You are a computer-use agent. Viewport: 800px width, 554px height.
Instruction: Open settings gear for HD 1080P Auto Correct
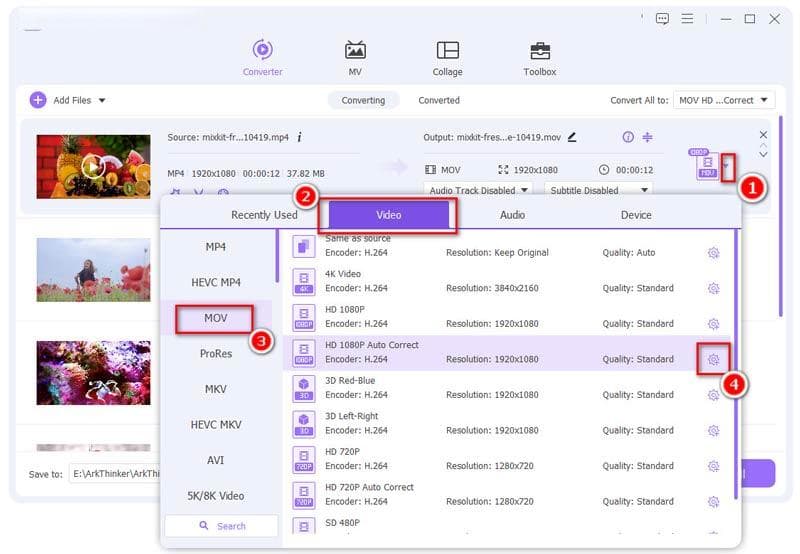click(713, 359)
